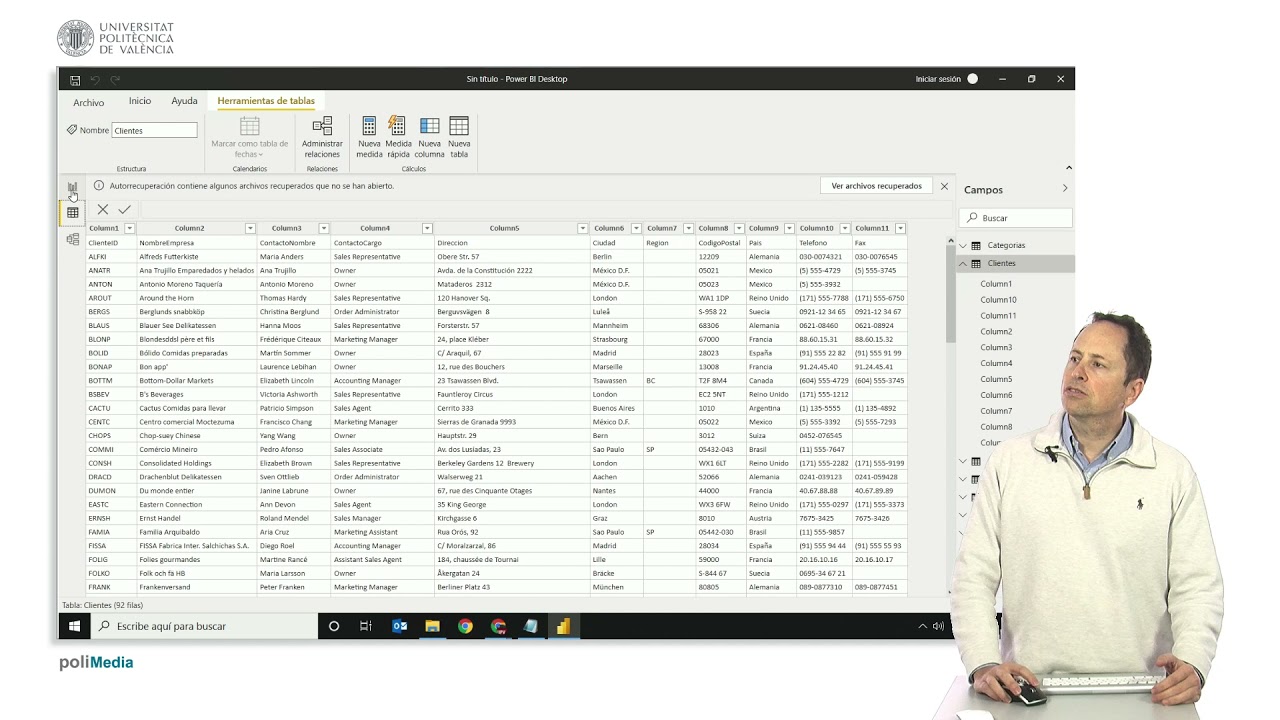Viewport: 1280px width, 720px height.
Task: Click the info icon in Autorrecuperación bar
Action: pos(99,186)
